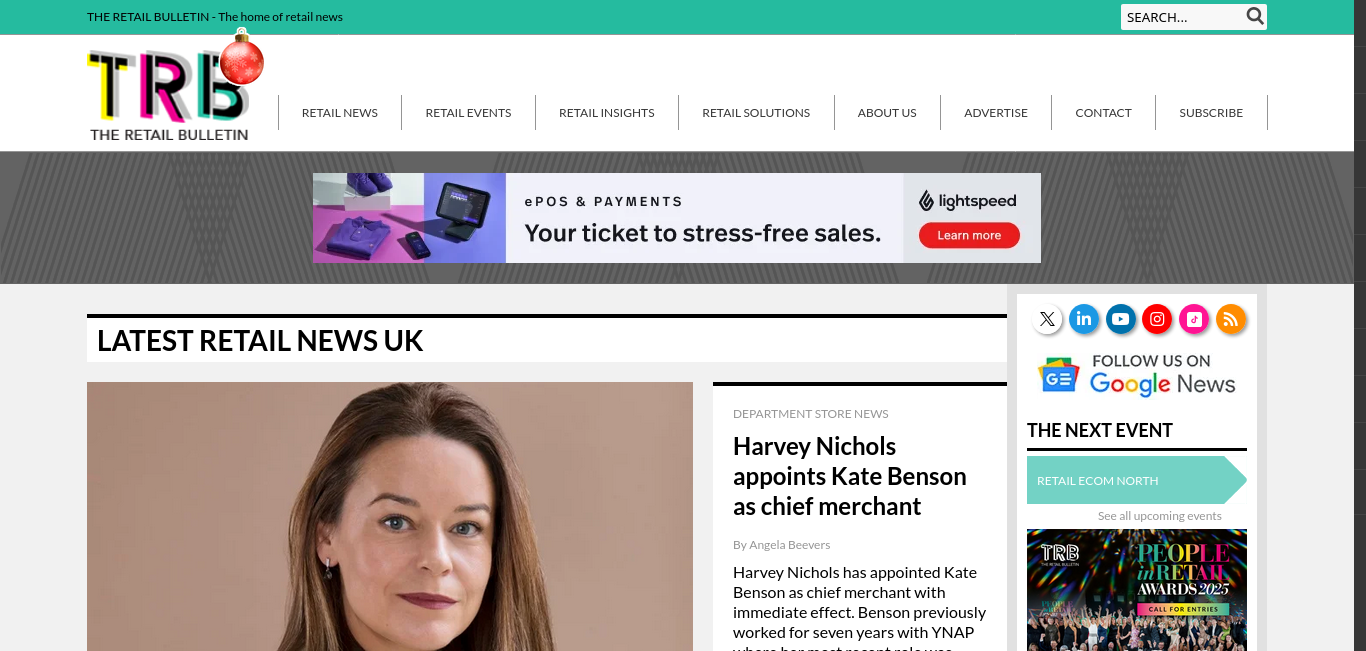Image resolution: width=1366 pixels, height=651 pixels.
Task: Open the Retail Insights menu
Action: click(607, 113)
